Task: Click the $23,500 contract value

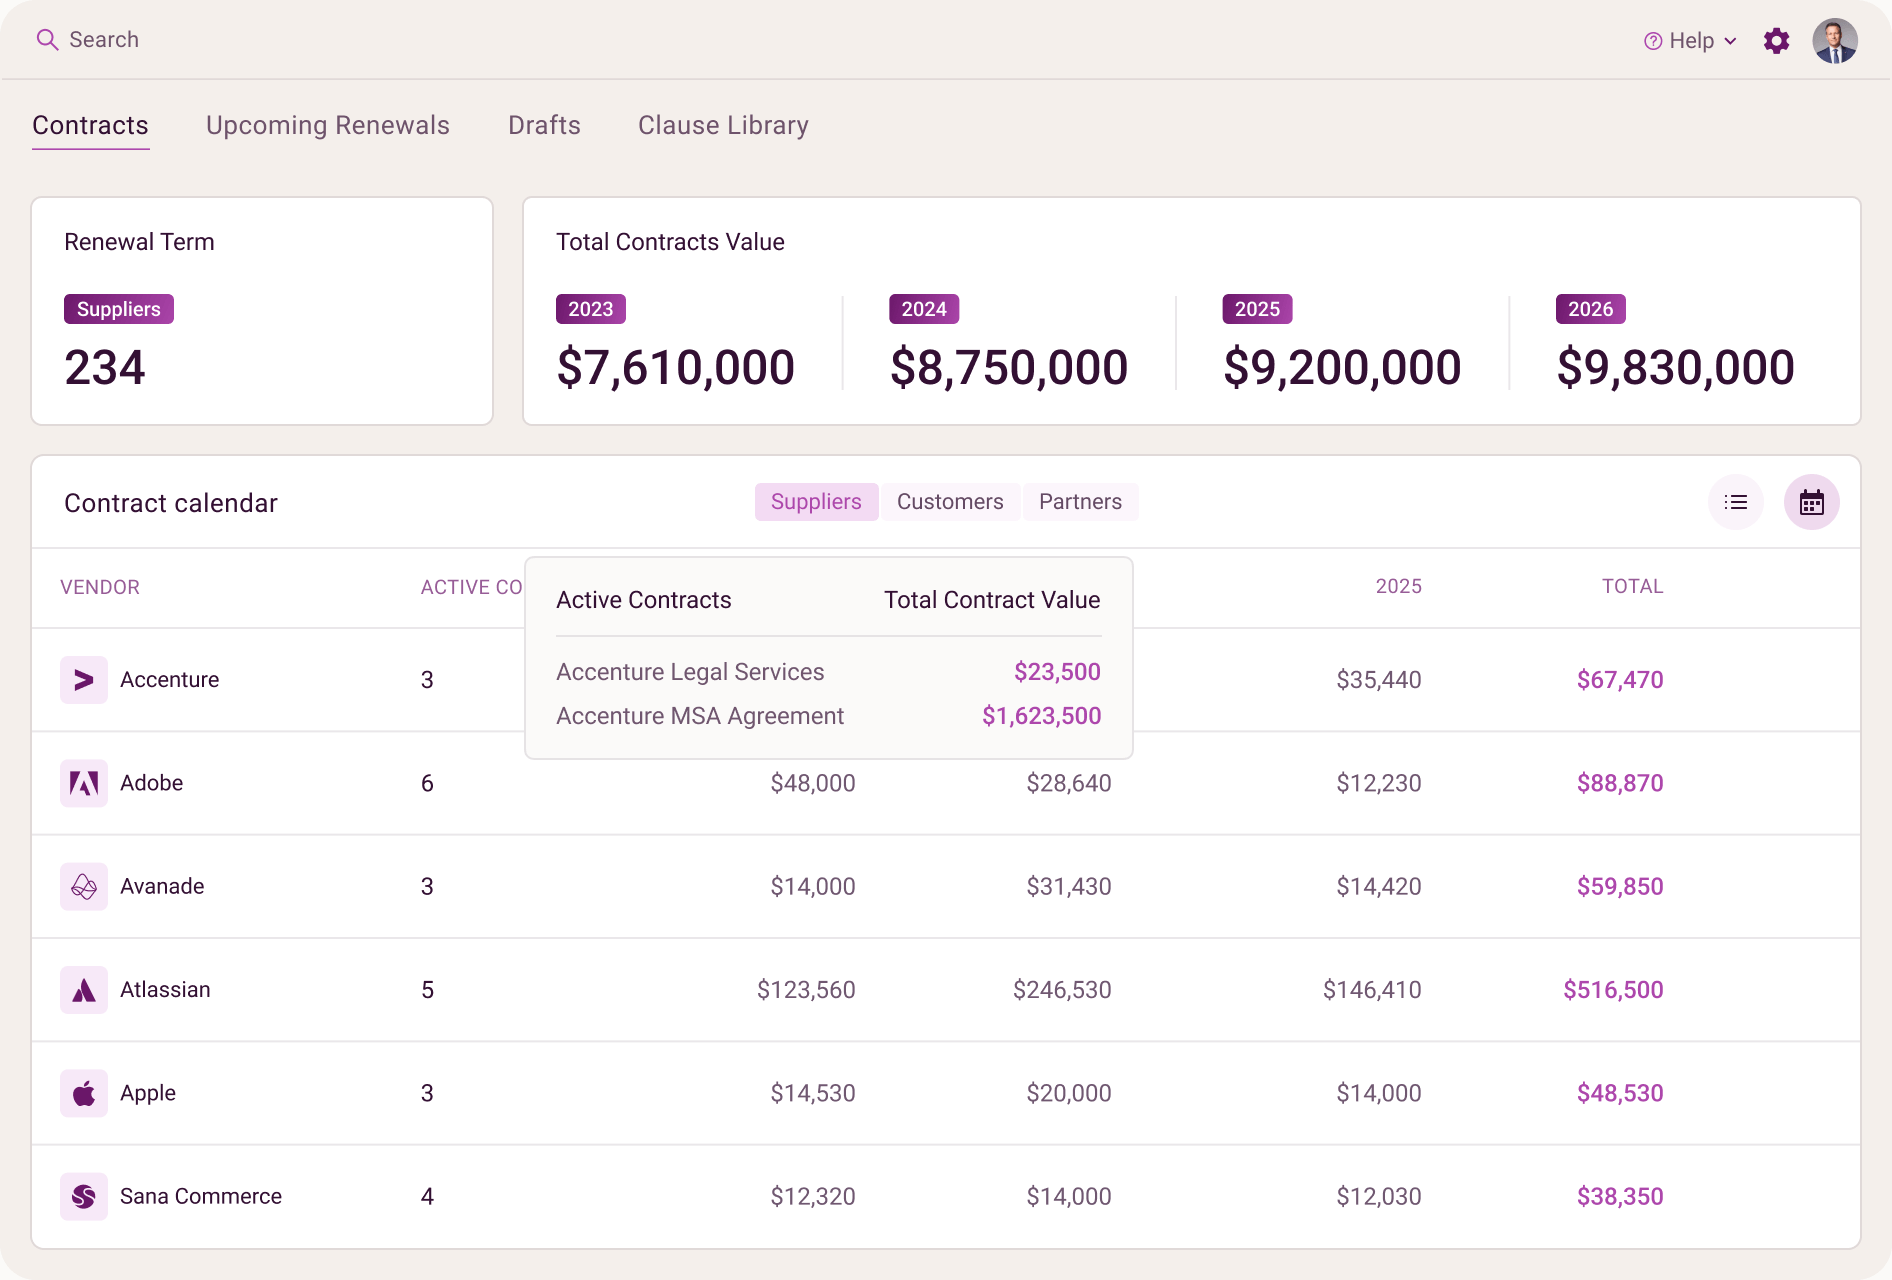Action: click(1057, 672)
